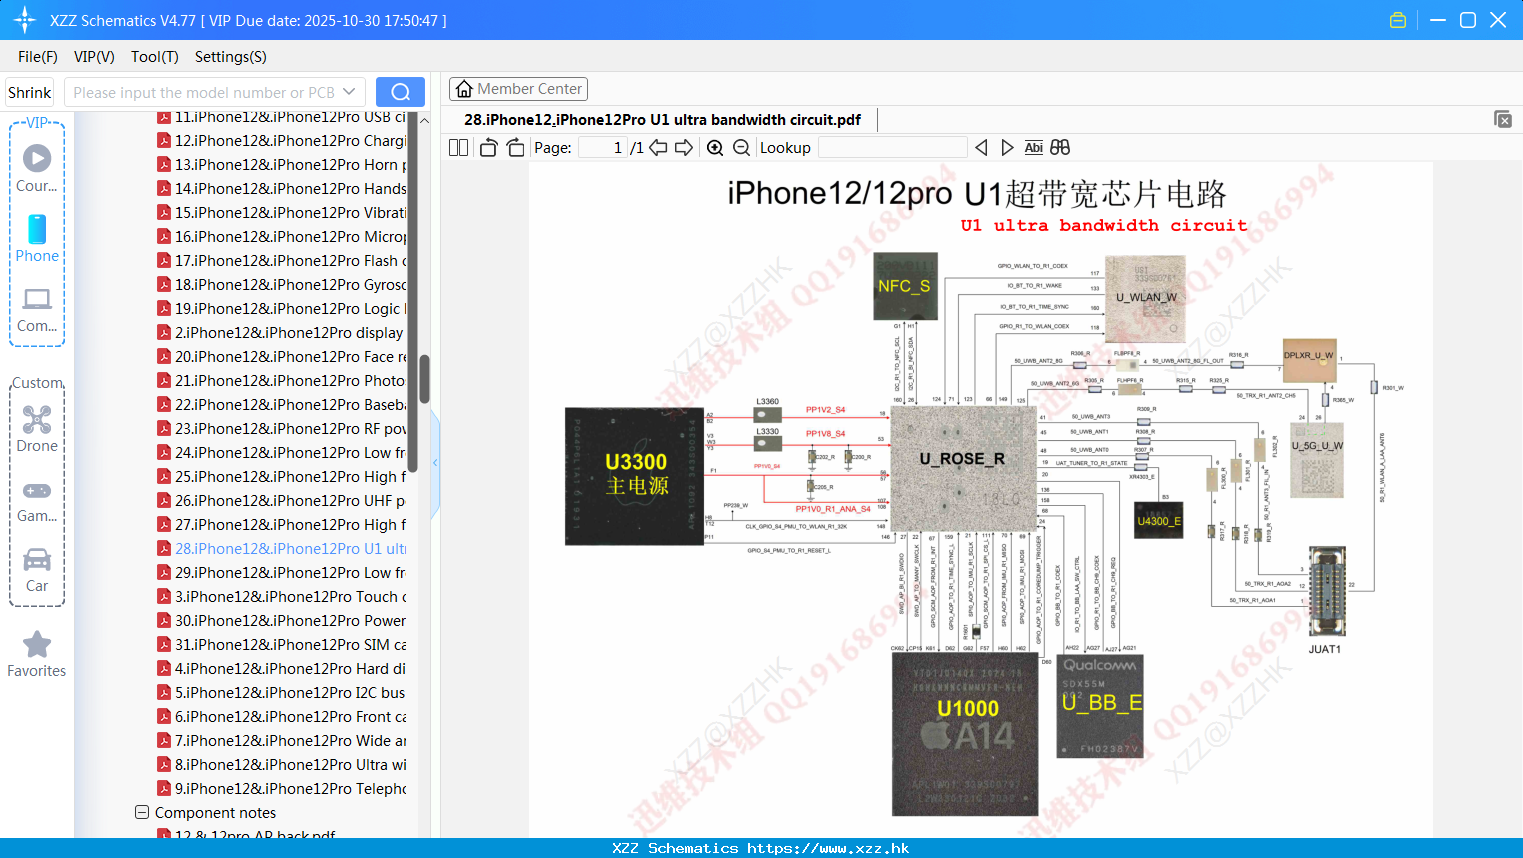Open 11.iPhone12&iPhone12Pro USB file
This screenshot has width=1523, height=858.
[x=282, y=117]
